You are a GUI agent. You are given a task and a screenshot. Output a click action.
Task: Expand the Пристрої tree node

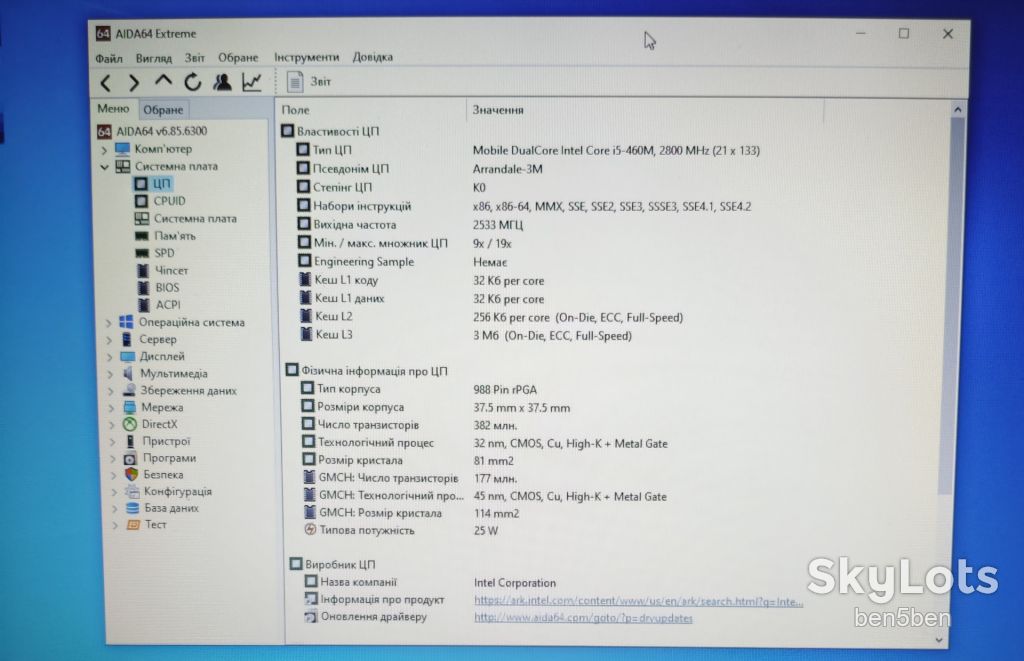tap(112, 442)
